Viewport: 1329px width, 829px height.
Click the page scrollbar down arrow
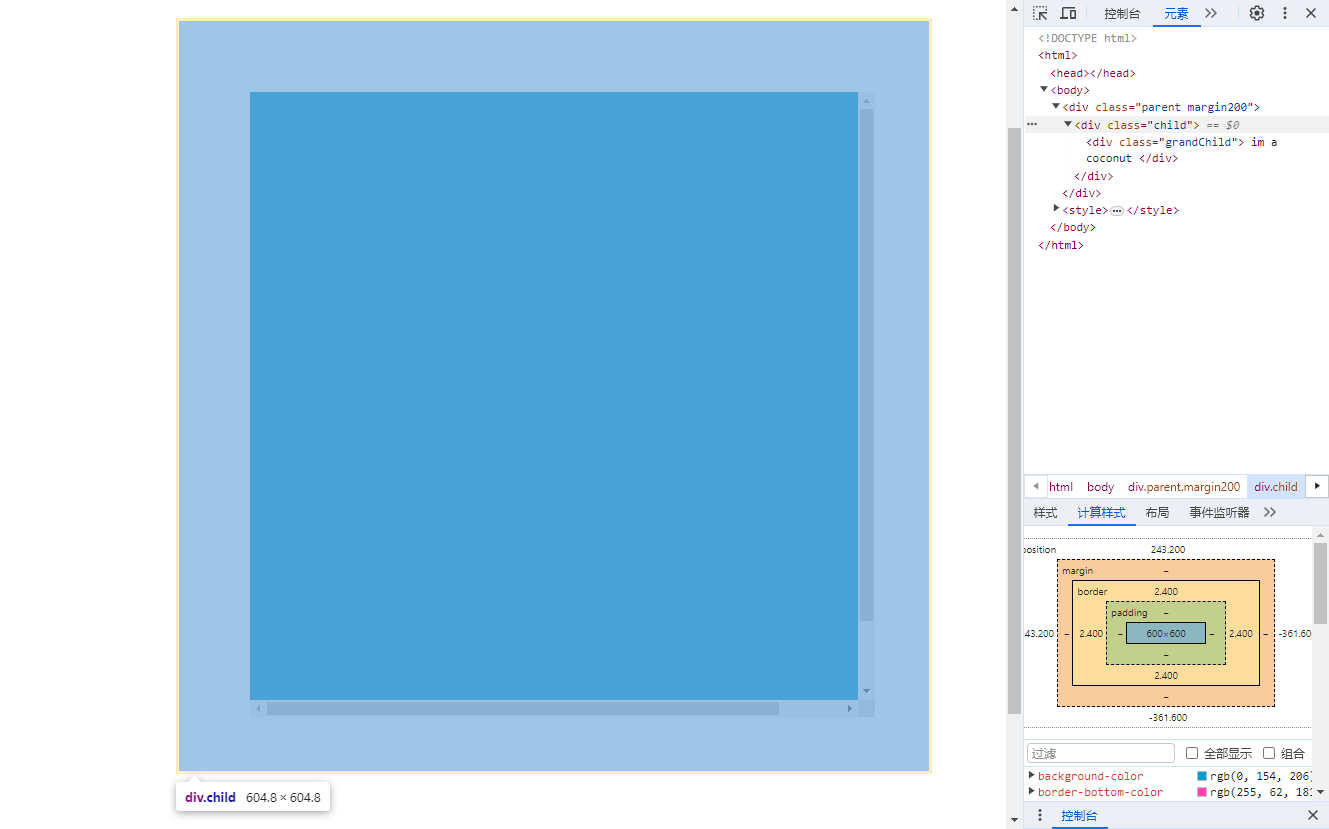pyautogui.click(x=1014, y=820)
